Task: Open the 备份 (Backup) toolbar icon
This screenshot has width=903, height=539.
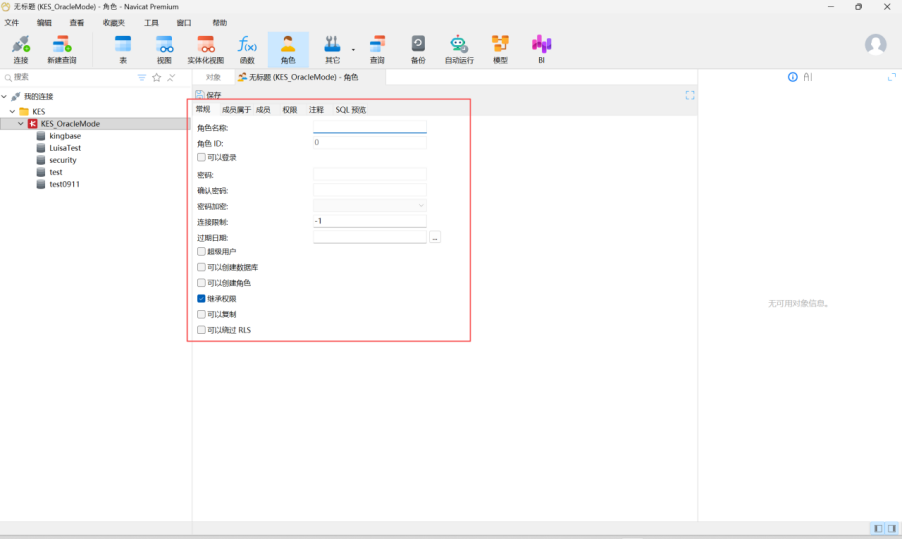Action: click(x=418, y=48)
